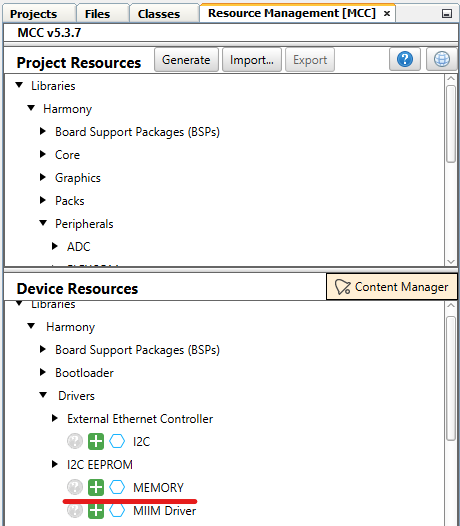Expand the Bootloader node

[x=43, y=372]
